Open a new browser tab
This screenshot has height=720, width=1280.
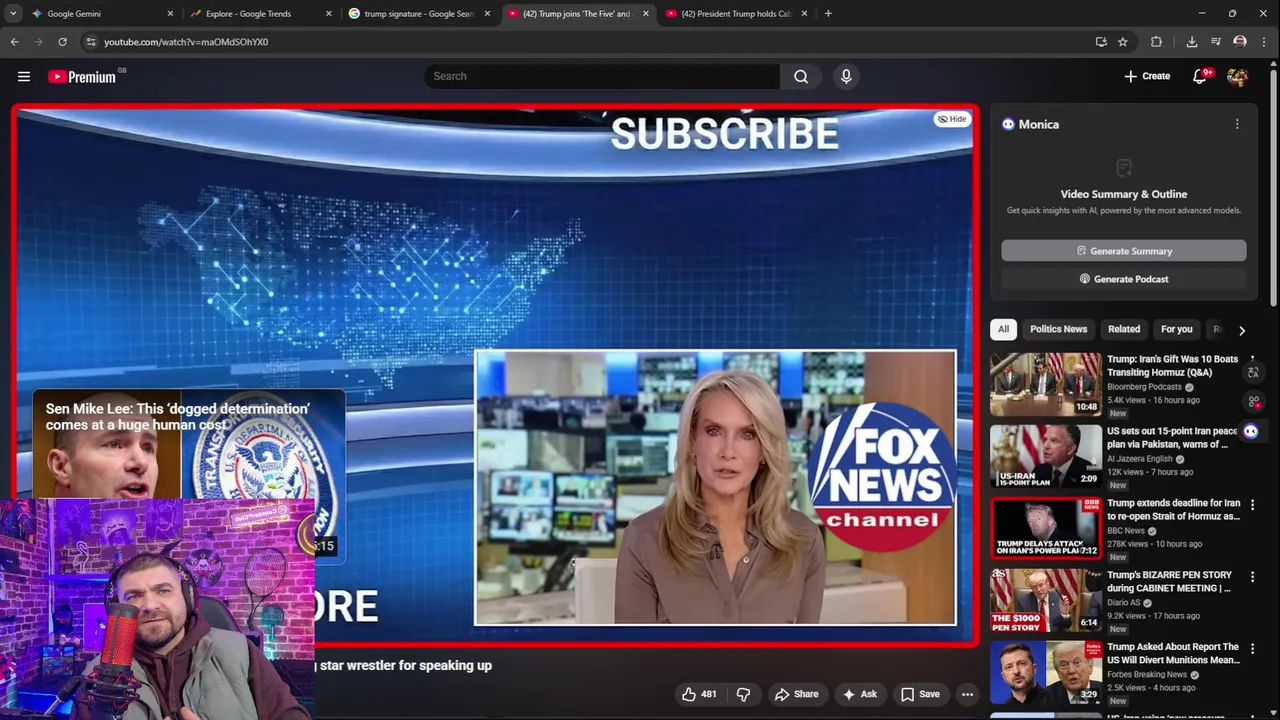pos(828,14)
